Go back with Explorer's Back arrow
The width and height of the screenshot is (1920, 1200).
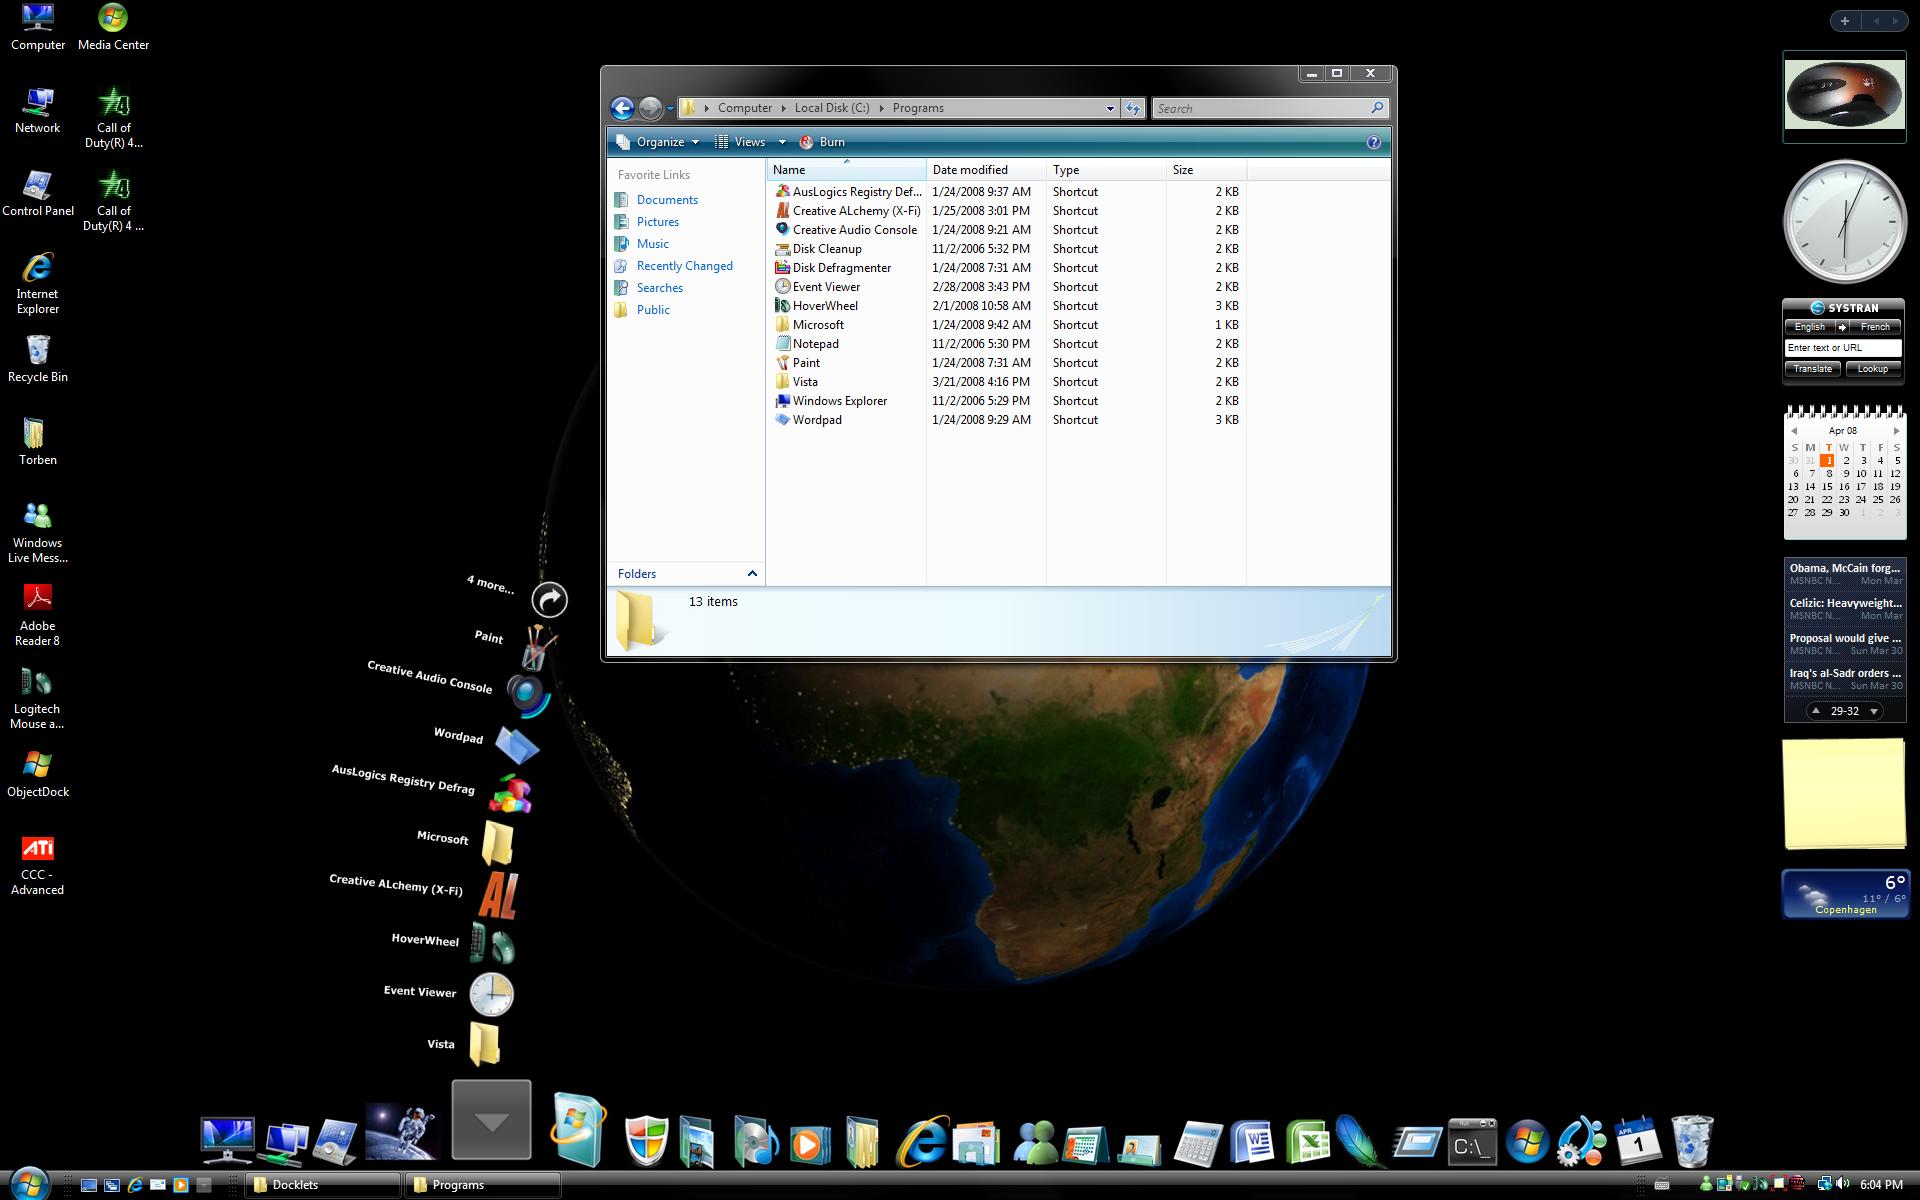pos(622,108)
